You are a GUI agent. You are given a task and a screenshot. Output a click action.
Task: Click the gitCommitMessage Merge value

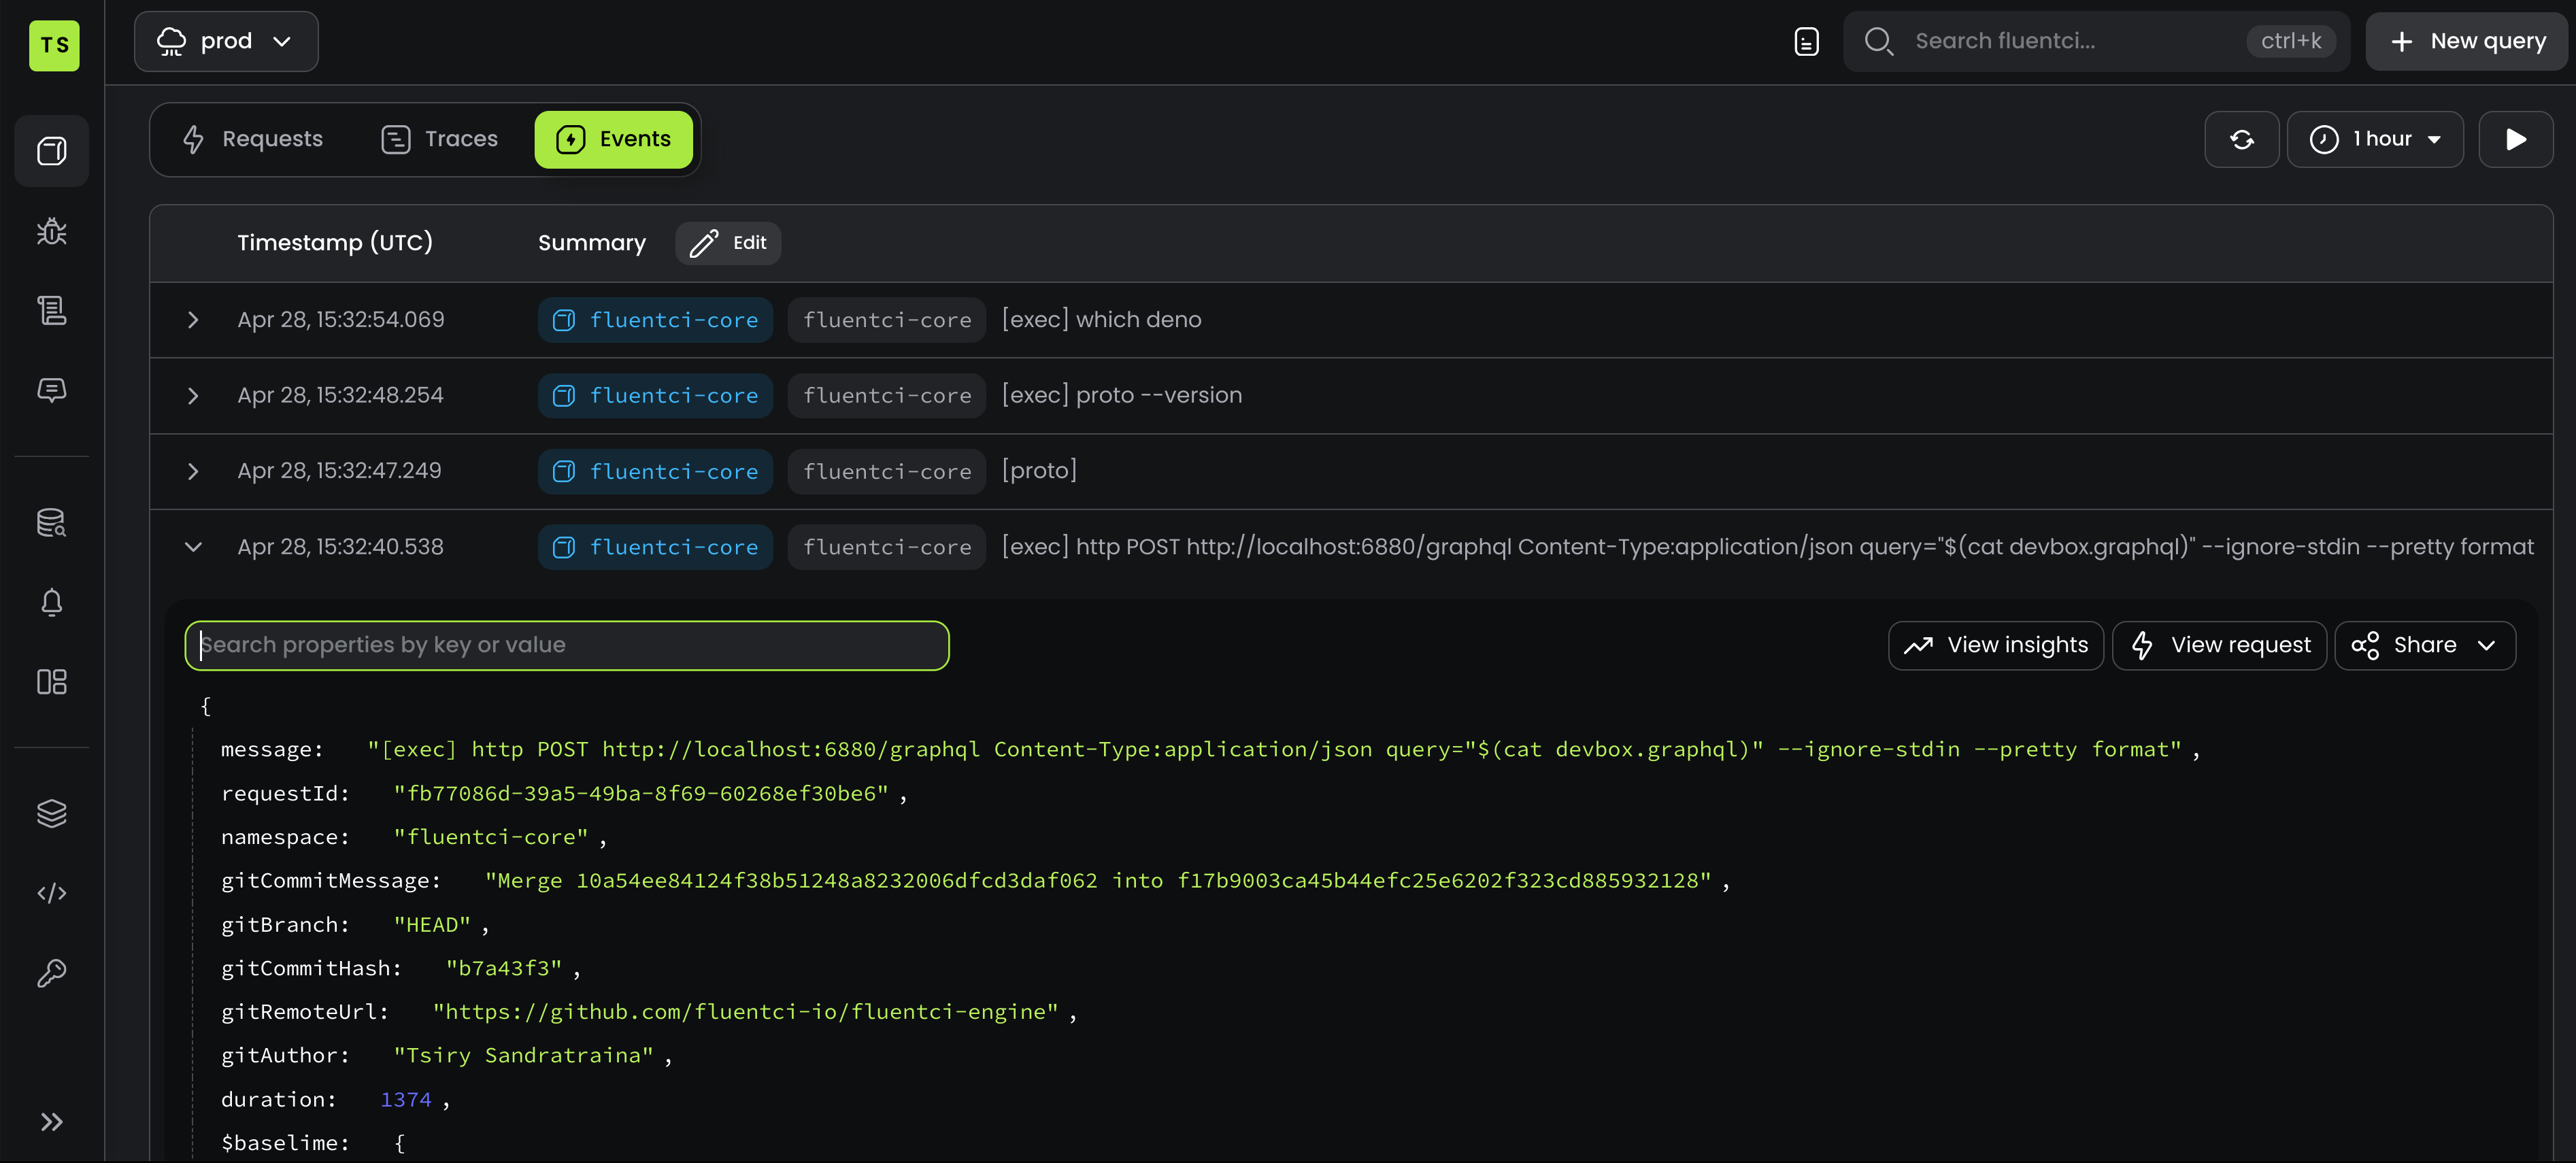coord(1098,881)
